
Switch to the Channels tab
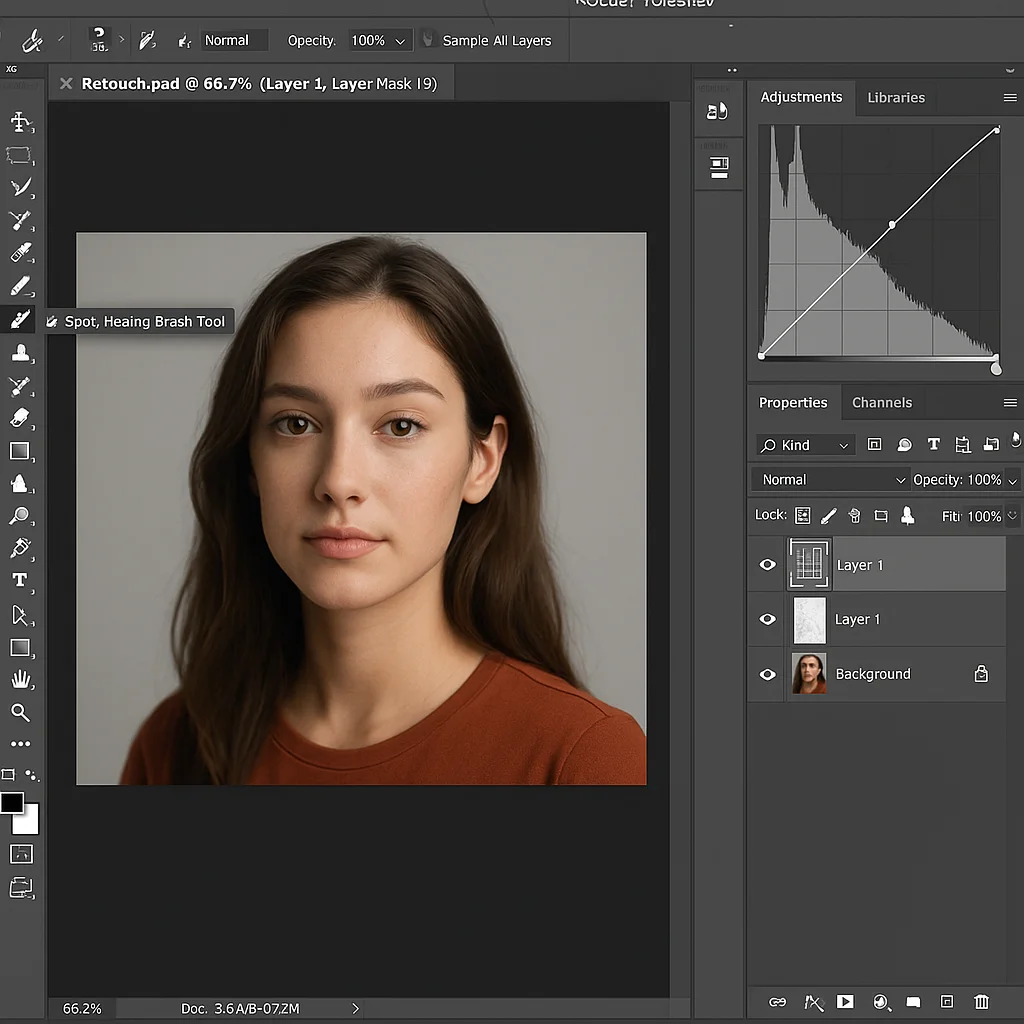click(x=881, y=403)
